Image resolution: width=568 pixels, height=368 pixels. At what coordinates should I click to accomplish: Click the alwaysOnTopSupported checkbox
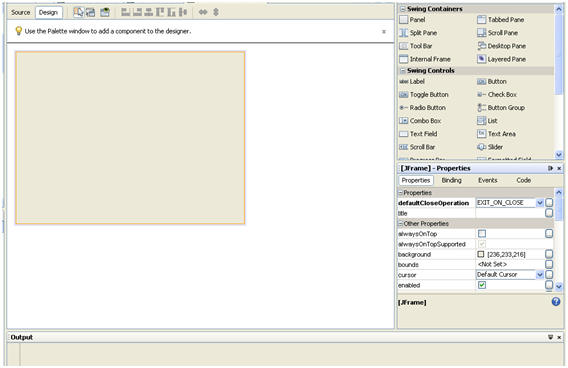(482, 244)
